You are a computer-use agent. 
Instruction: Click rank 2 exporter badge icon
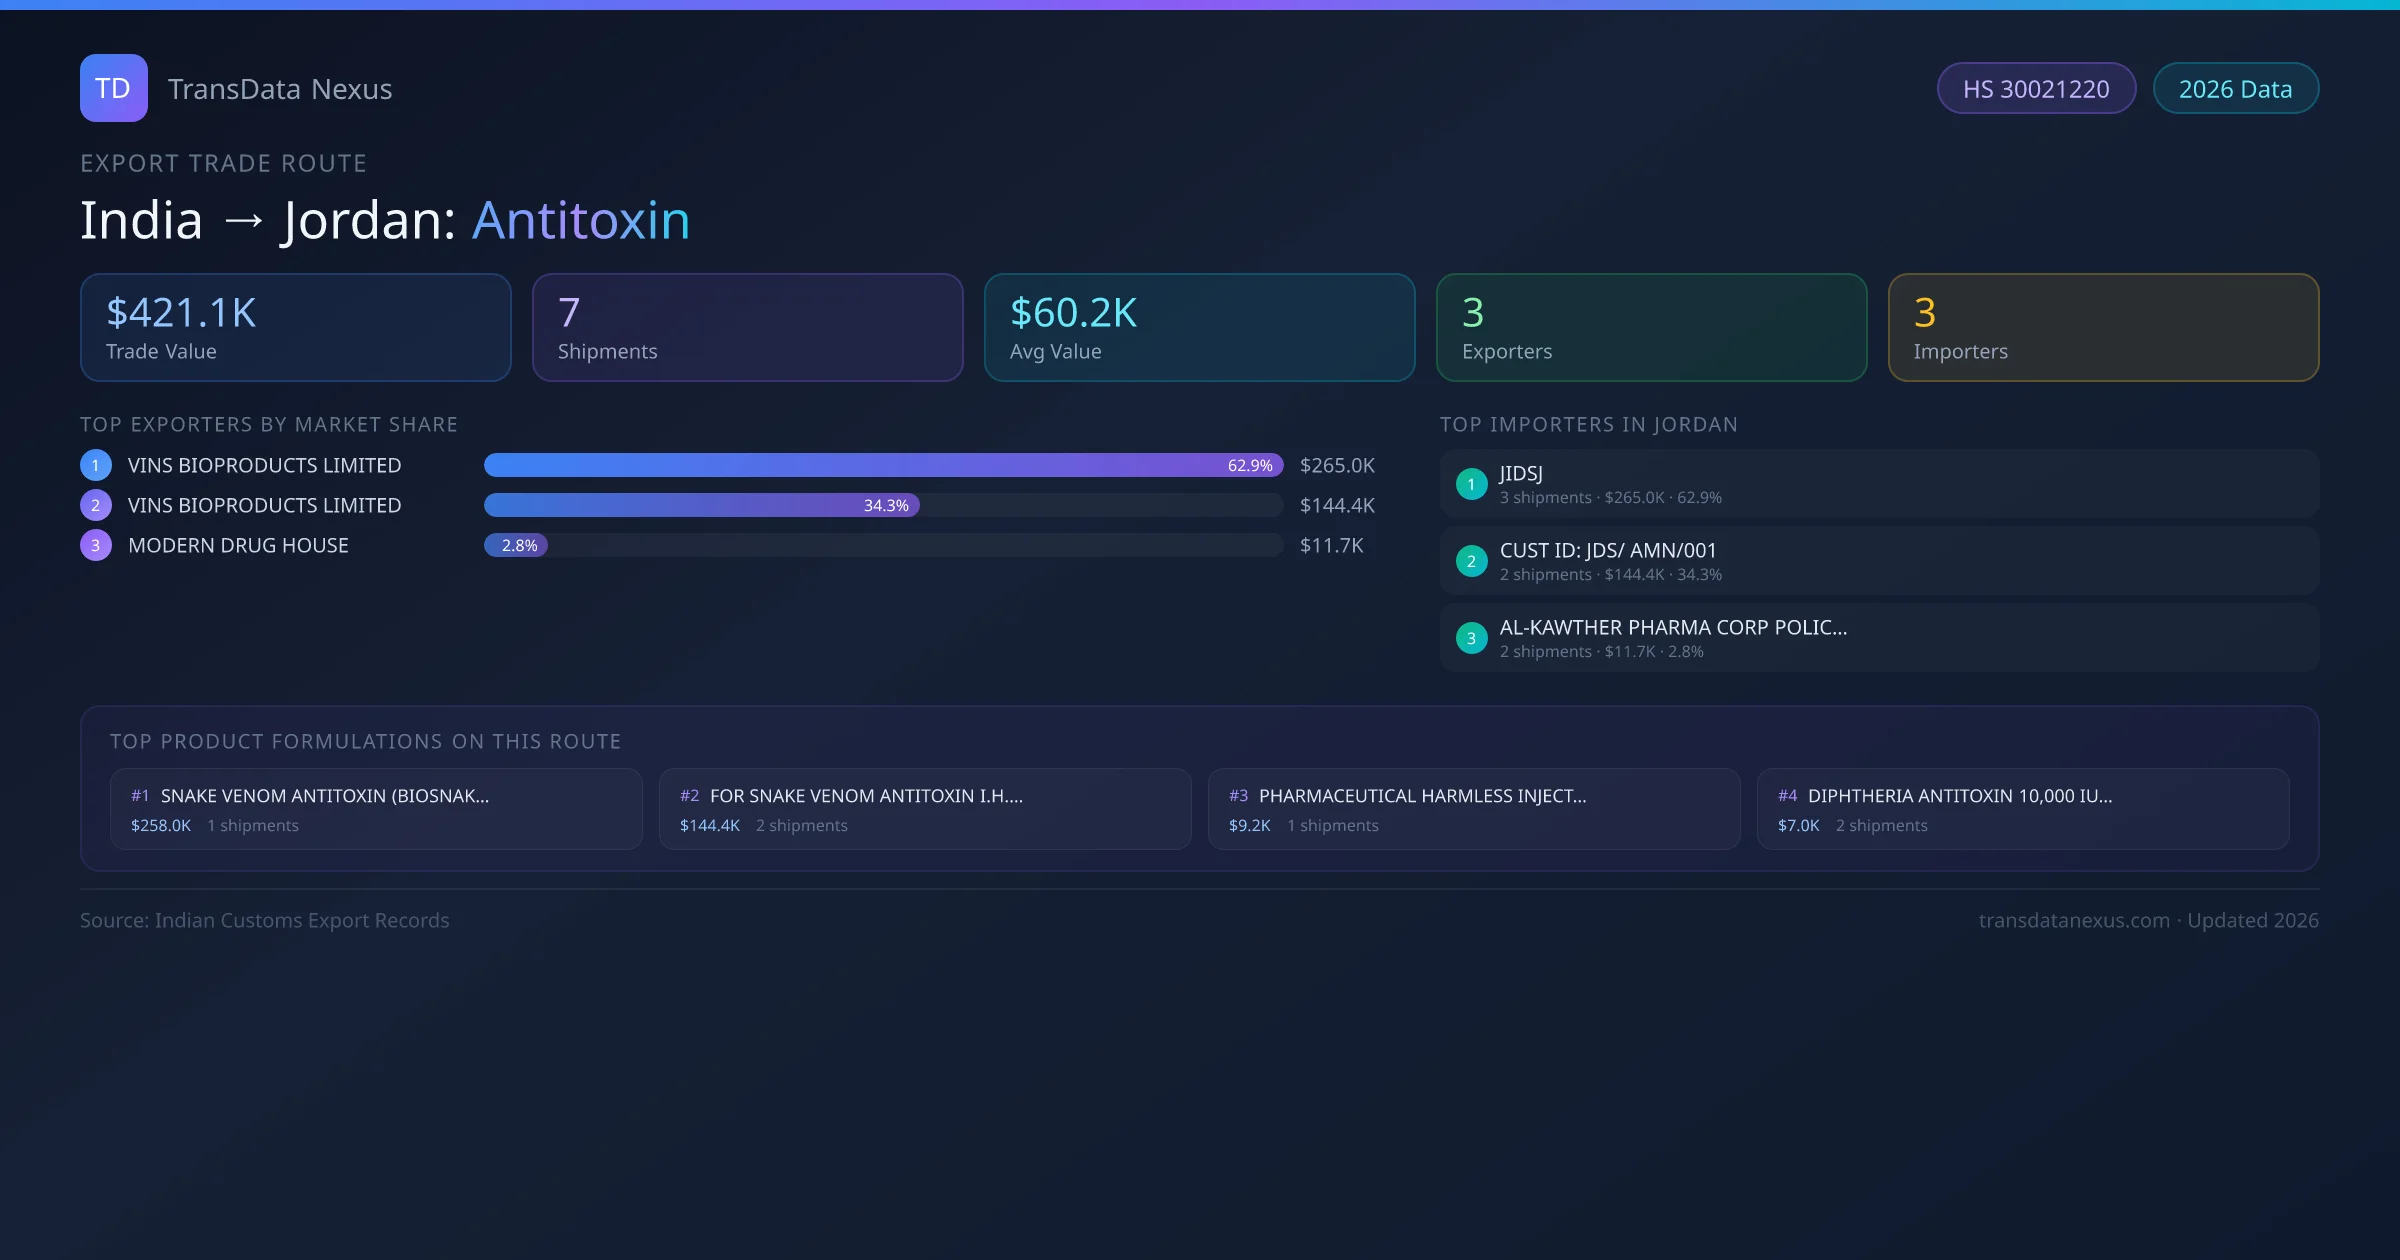(96, 505)
